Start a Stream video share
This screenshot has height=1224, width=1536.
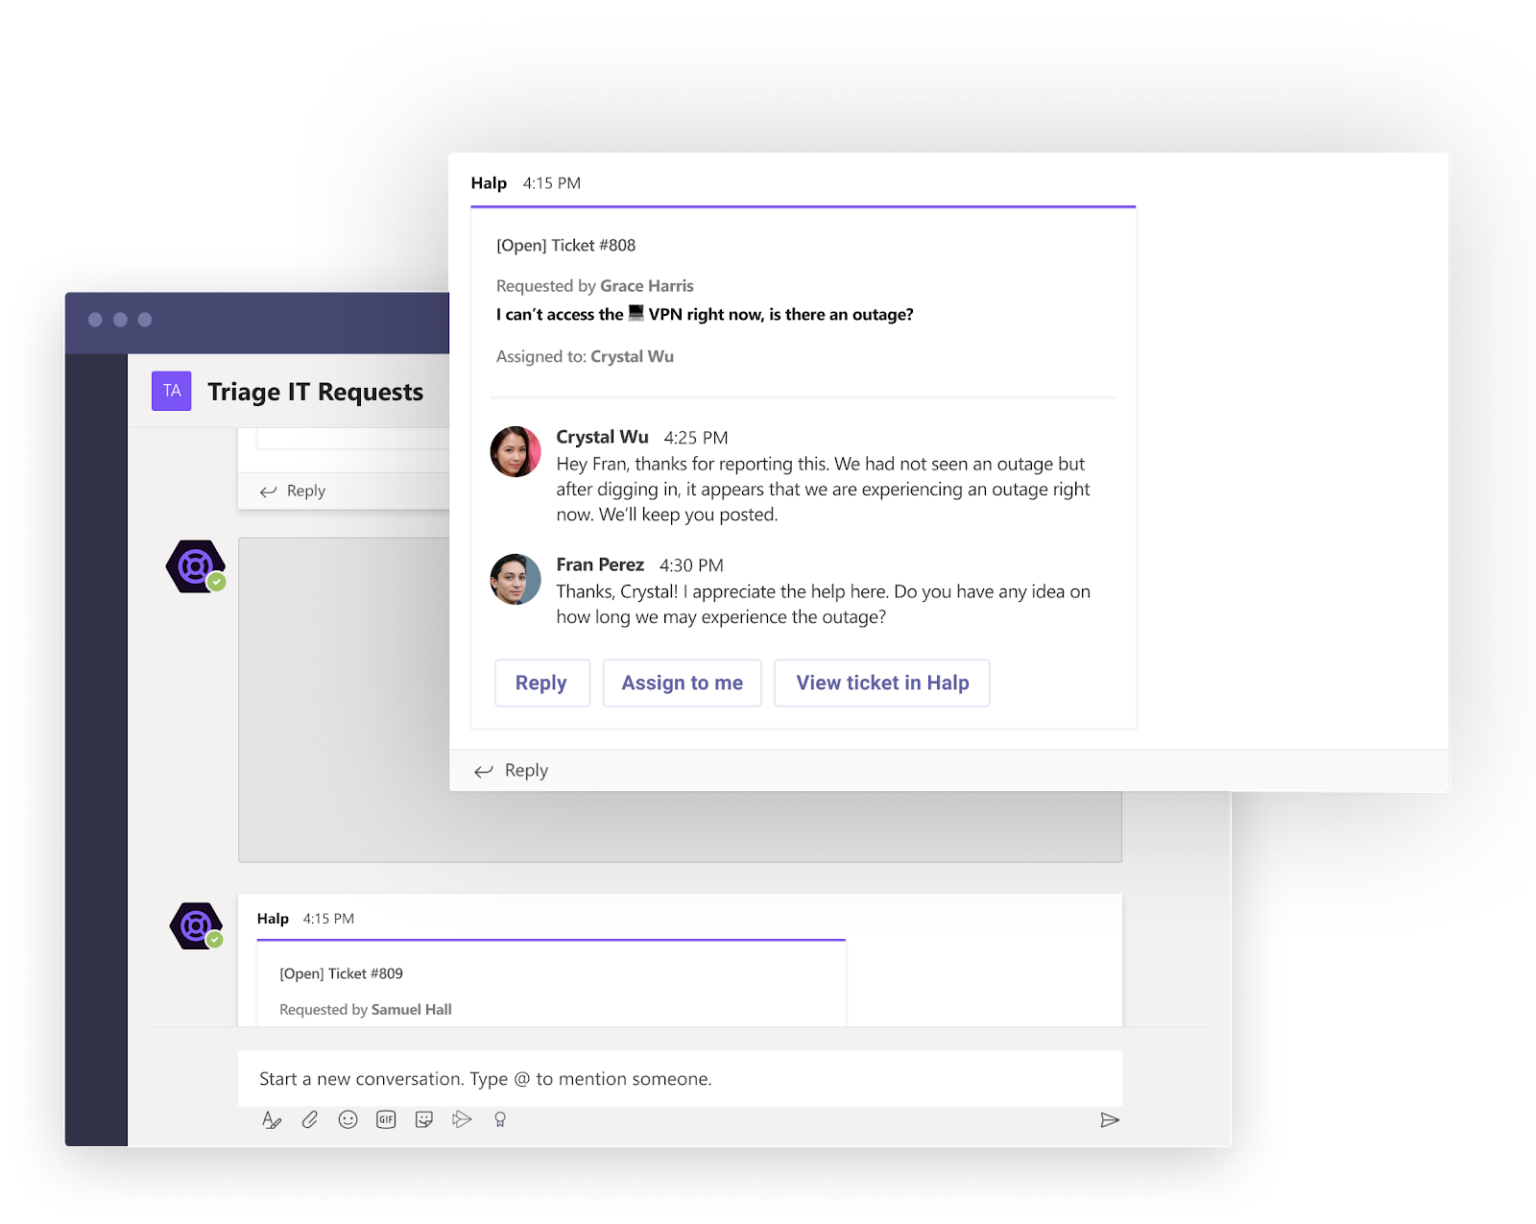click(x=462, y=1119)
